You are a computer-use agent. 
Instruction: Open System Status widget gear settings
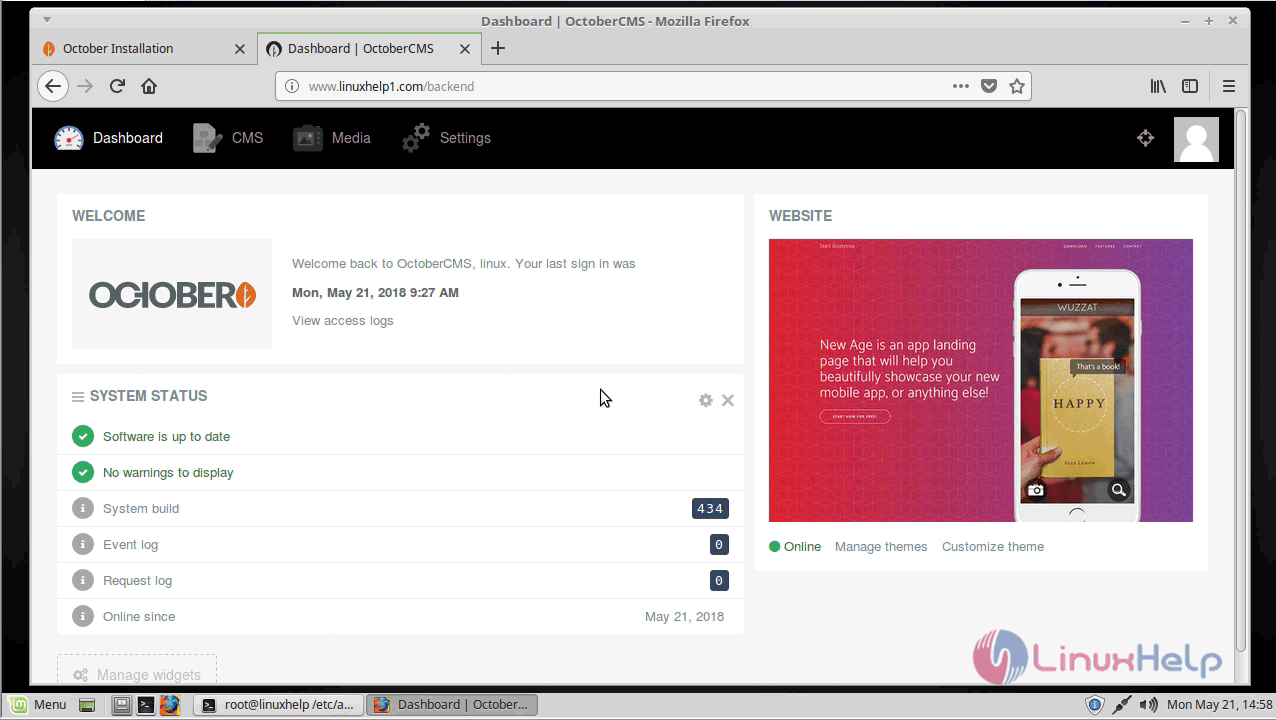[706, 400]
